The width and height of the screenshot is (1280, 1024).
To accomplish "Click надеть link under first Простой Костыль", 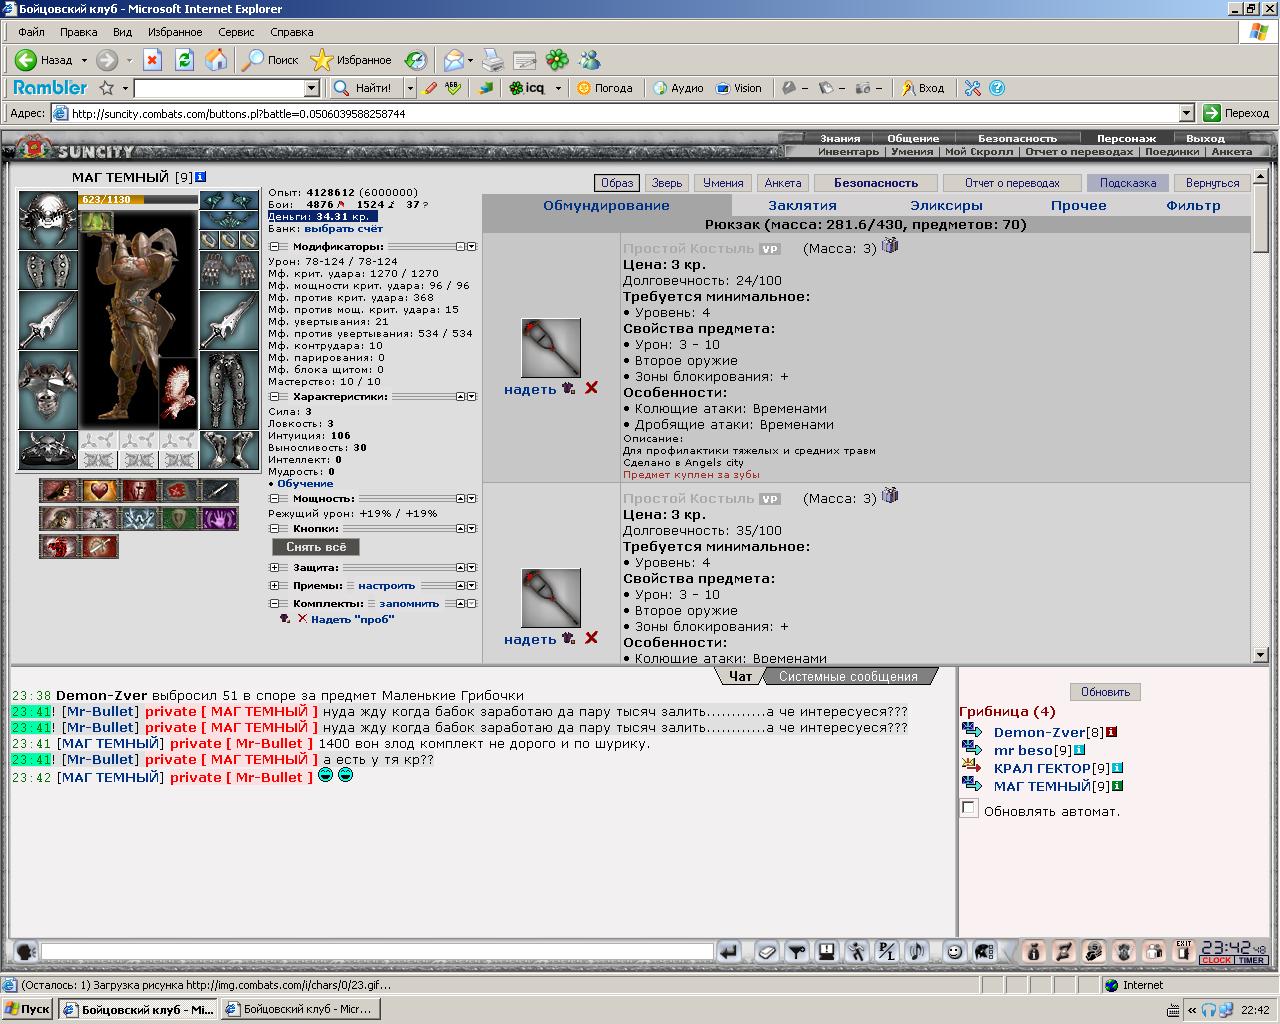I will pyautogui.click(x=530, y=389).
